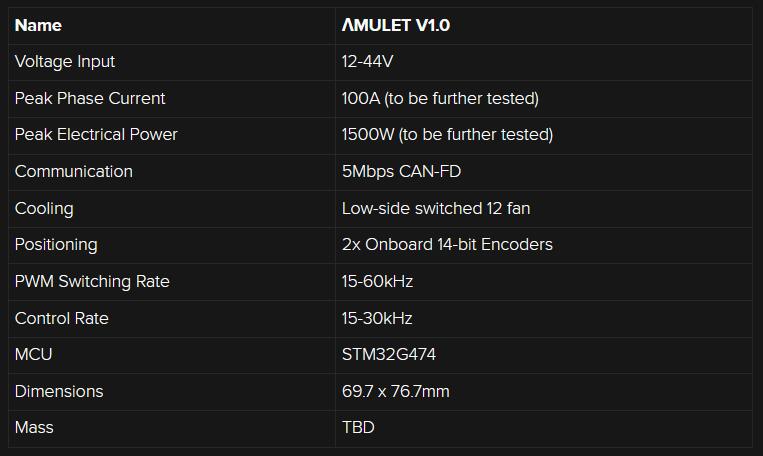Click the "Peak Phase Current" label
The image size is (763, 456).
point(90,98)
